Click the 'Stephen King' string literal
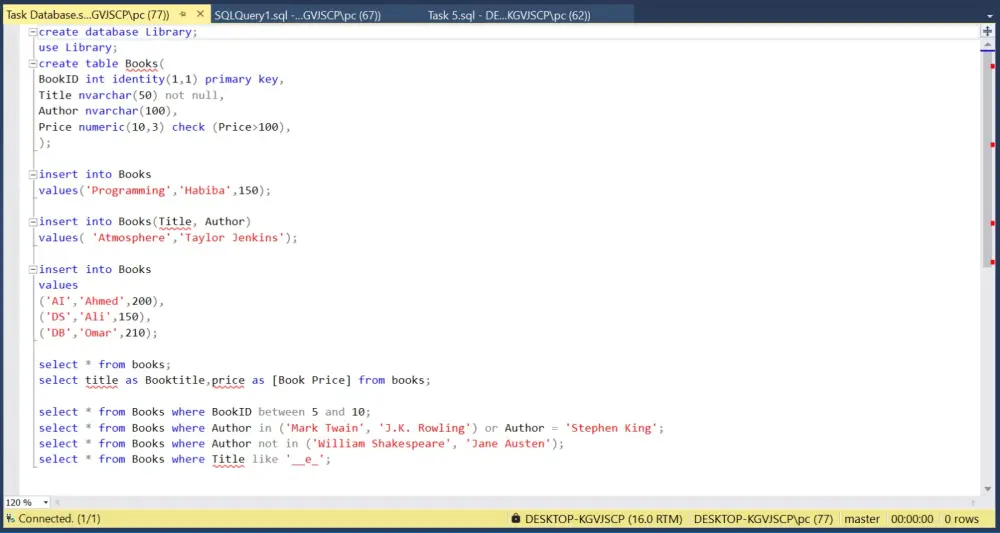1000x533 pixels. coord(612,428)
